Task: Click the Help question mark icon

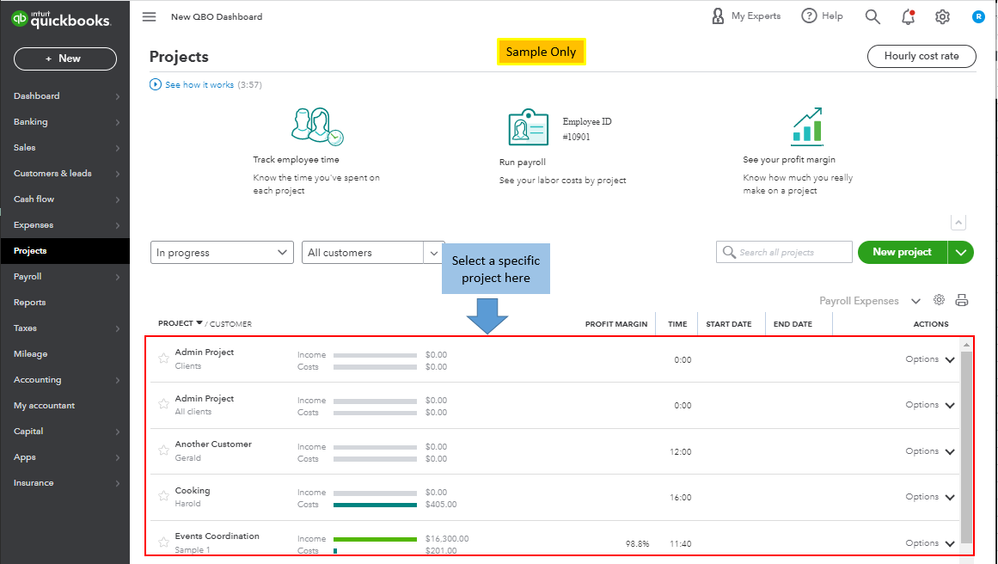Action: coord(809,16)
